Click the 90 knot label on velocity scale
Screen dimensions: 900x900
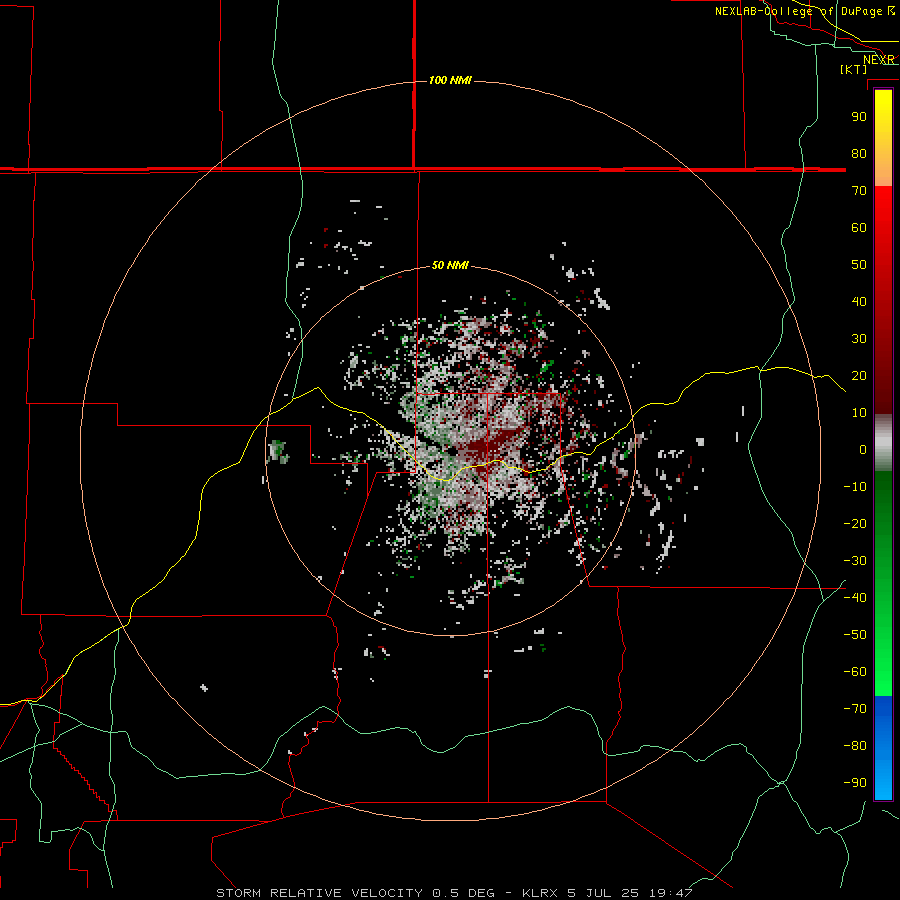pos(859,117)
